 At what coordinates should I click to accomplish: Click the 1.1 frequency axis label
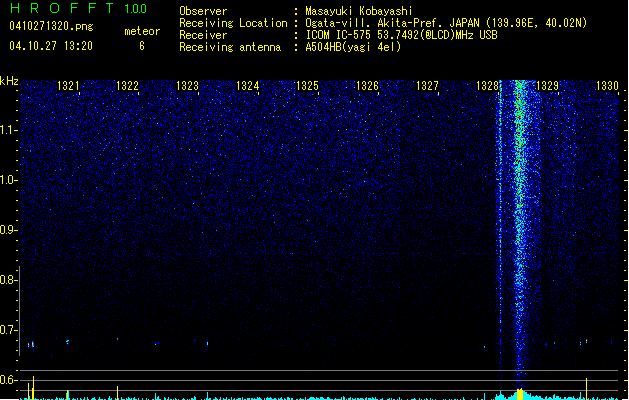[8, 130]
